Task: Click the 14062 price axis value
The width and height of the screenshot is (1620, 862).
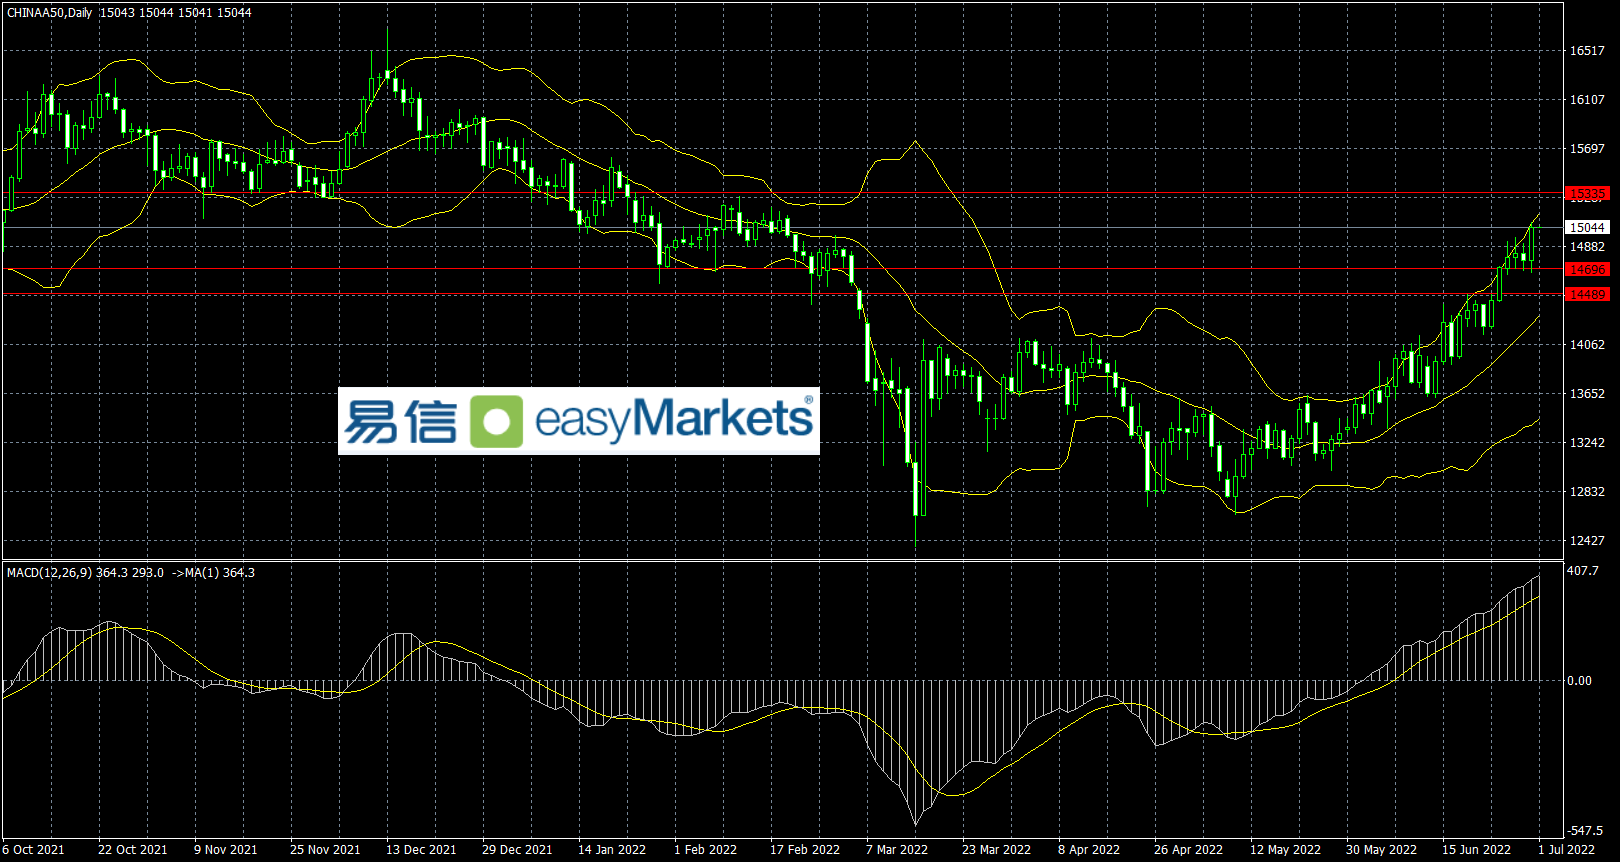Action: click(1587, 344)
